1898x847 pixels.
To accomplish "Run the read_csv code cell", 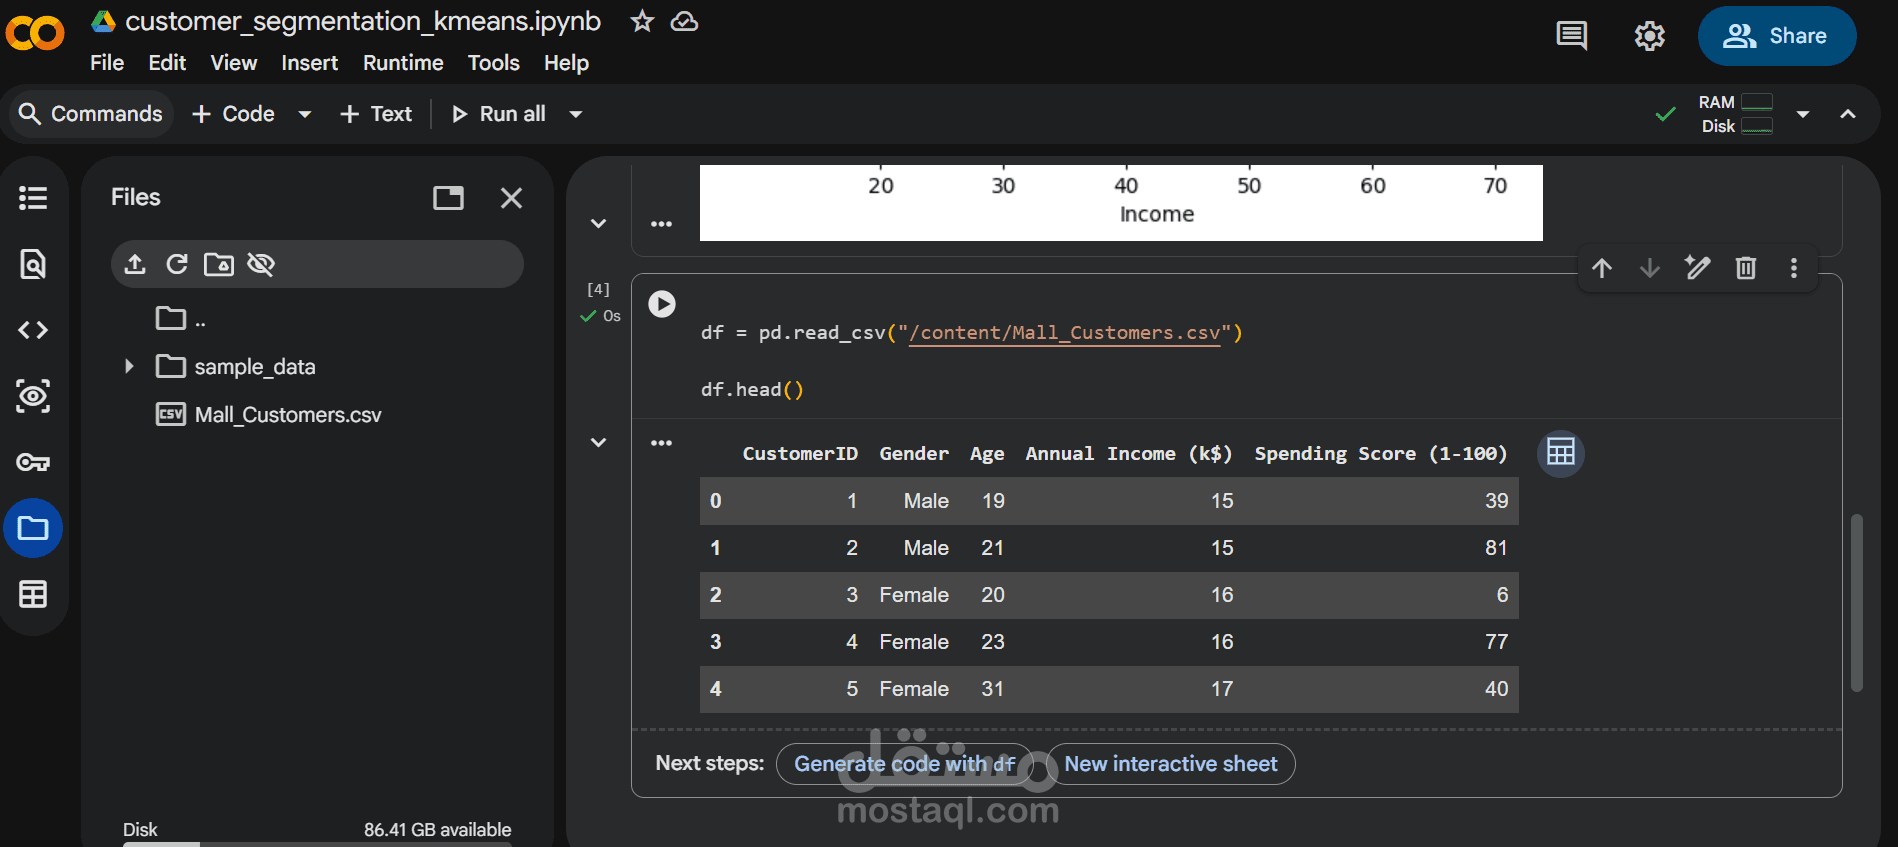I will [662, 304].
